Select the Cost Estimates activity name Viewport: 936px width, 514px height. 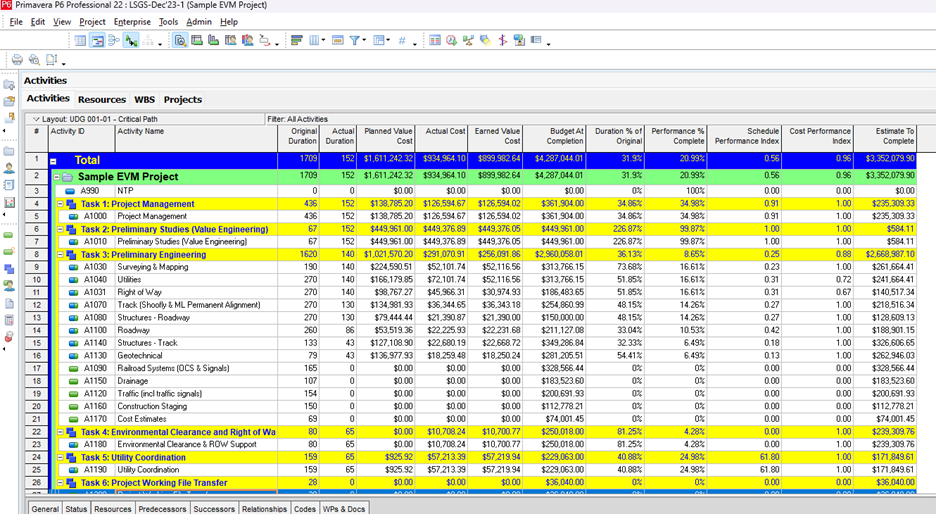click(141, 419)
